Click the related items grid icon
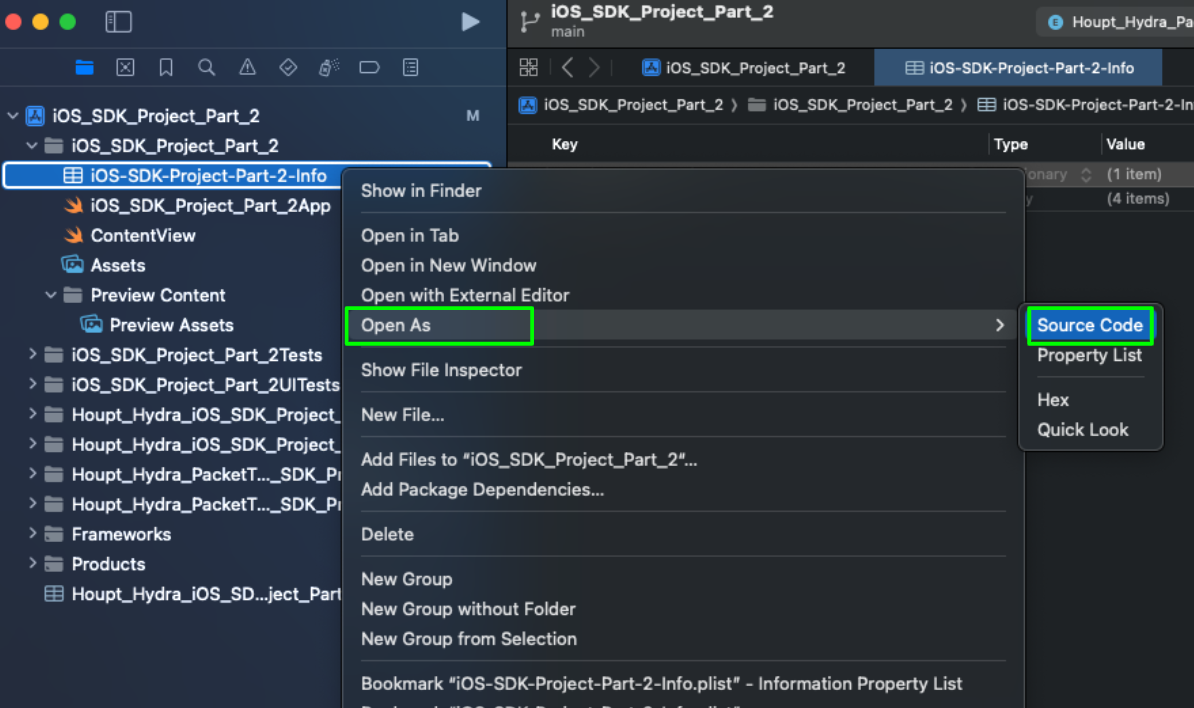 [528, 68]
